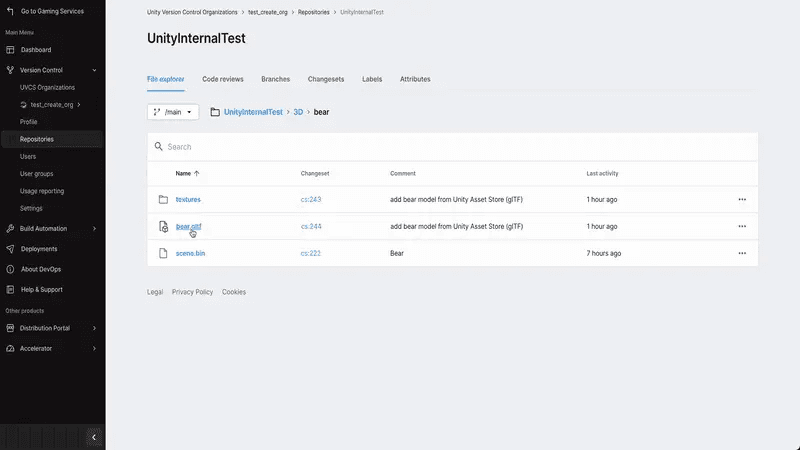Switch to the Changesets tab
Image resolution: width=800 pixels, height=450 pixels.
[x=326, y=79]
